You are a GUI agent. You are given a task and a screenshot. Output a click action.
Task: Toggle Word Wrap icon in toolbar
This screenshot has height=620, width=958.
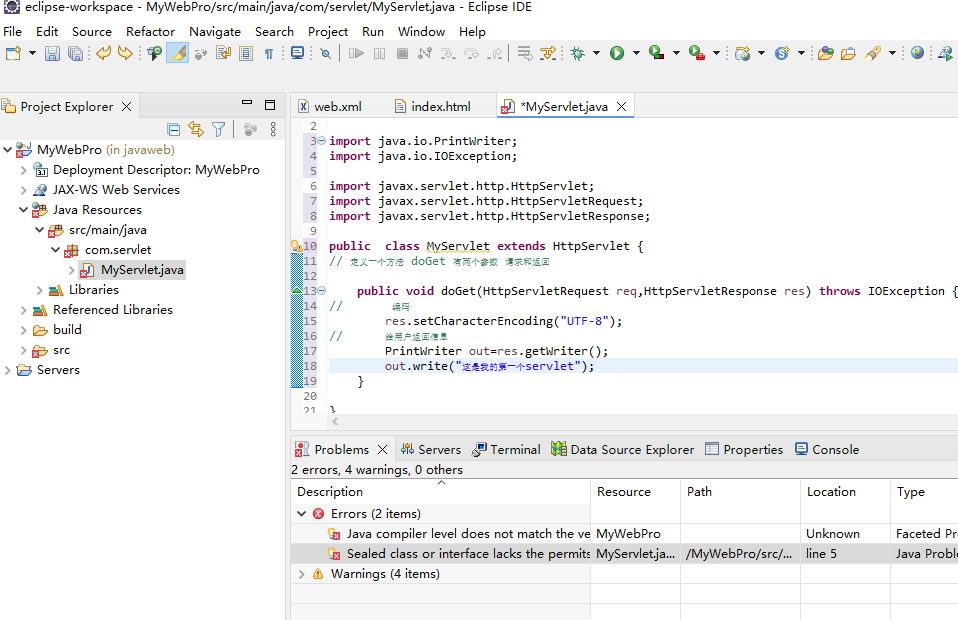click(223, 54)
